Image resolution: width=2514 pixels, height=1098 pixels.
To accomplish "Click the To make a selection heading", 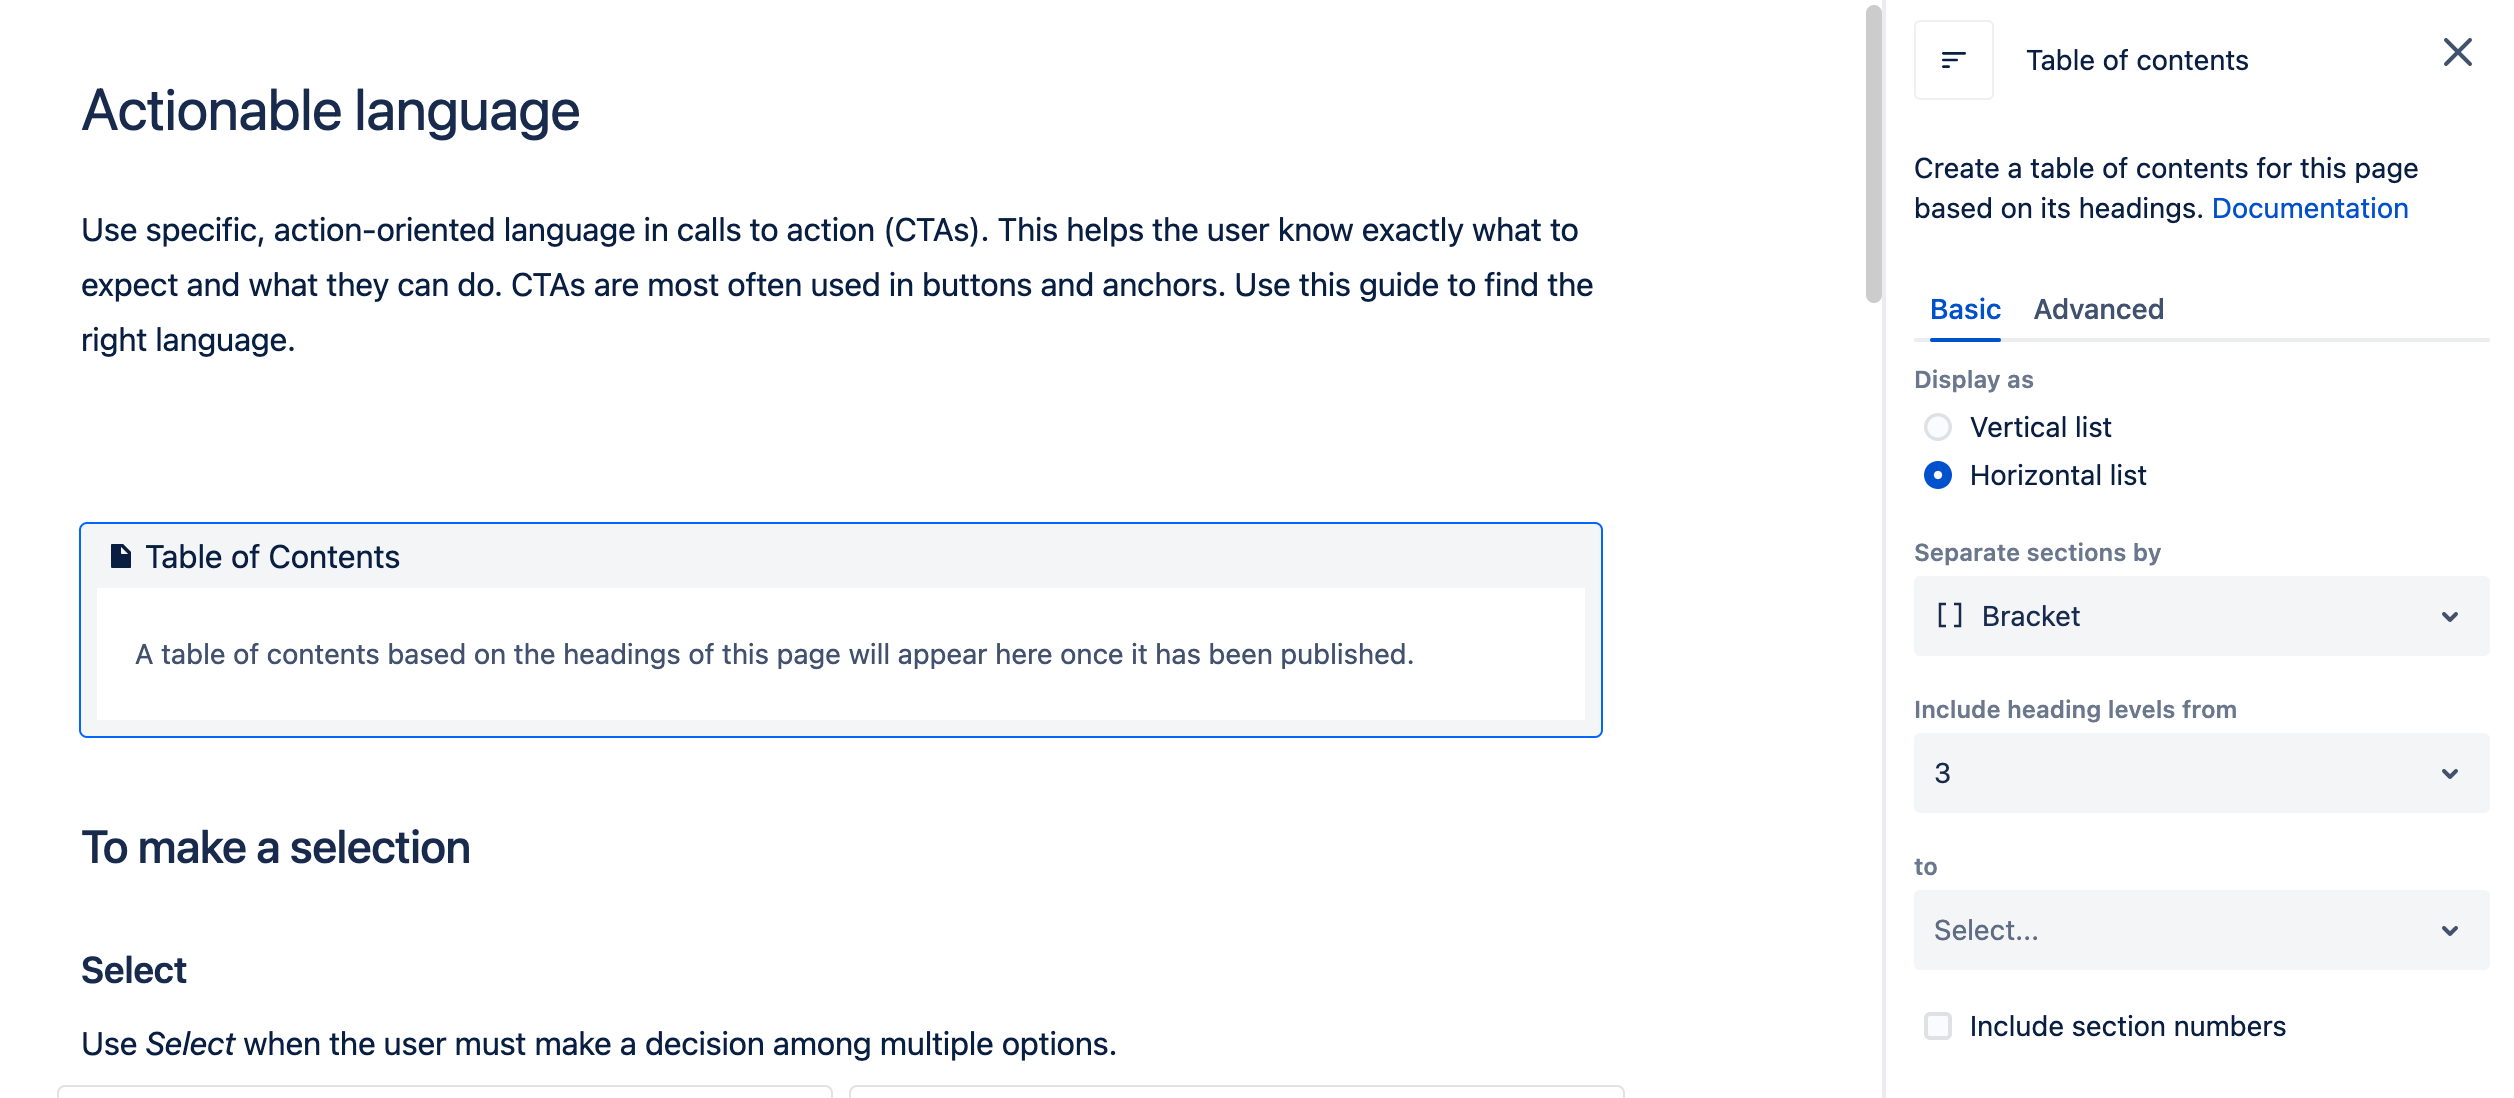I will point(276,848).
